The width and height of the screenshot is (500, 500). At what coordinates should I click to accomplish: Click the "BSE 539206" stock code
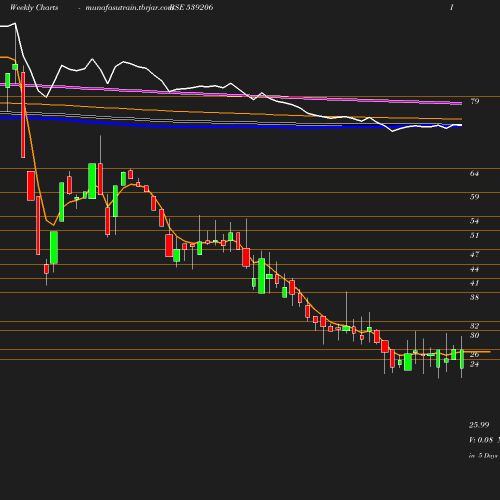(192, 7)
